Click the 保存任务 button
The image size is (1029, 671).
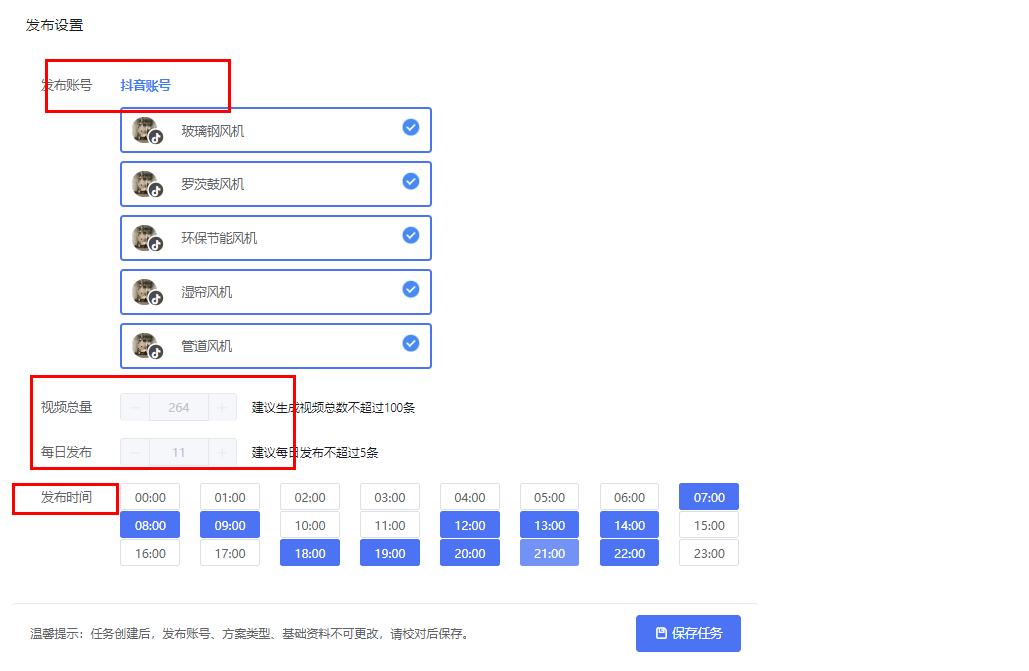click(x=691, y=633)
